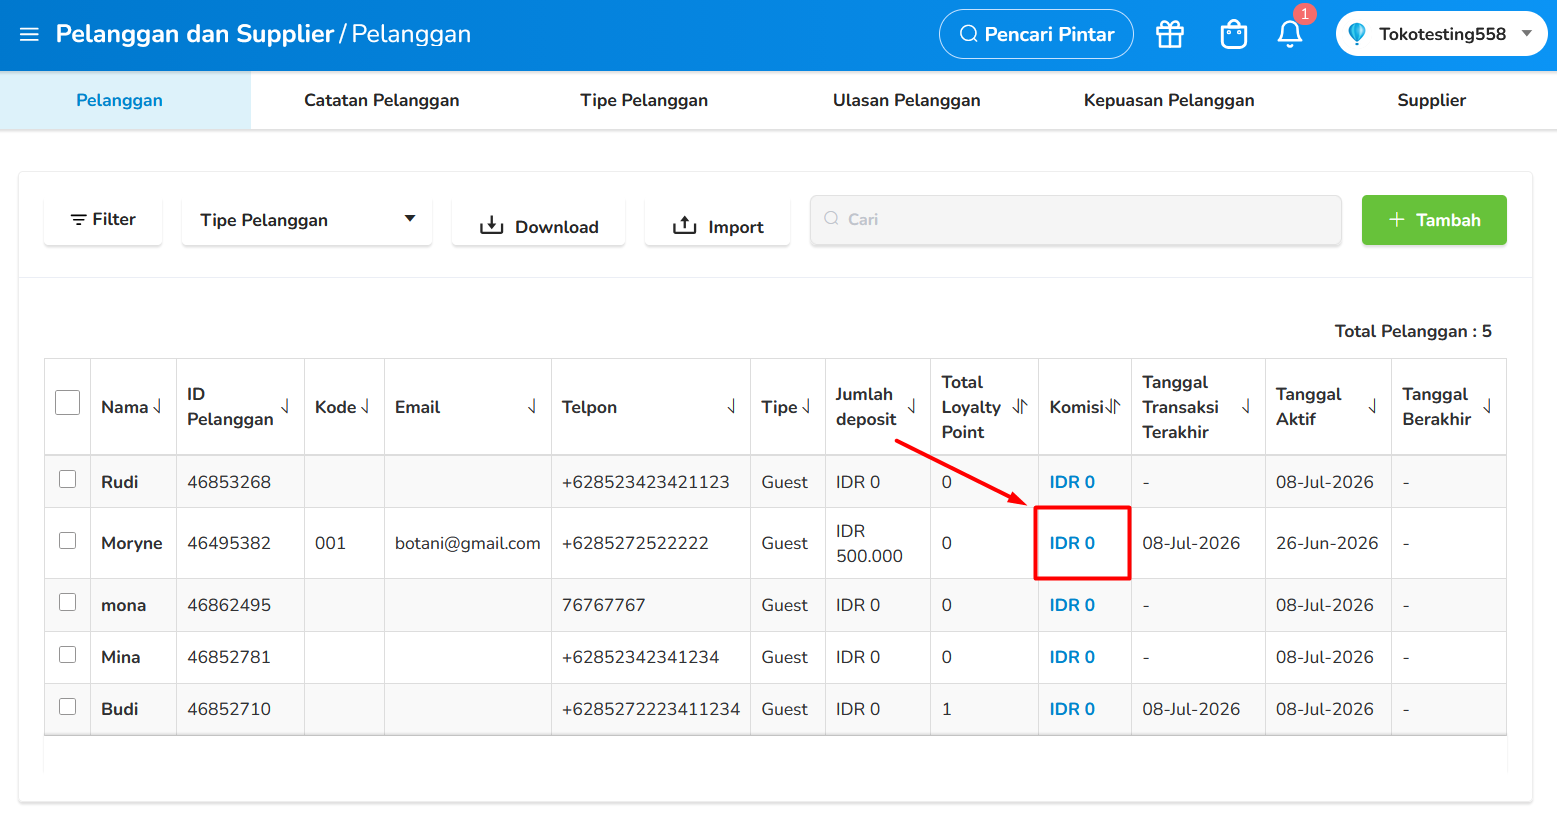Open Moryne's IDR 0 commission link

[x=1072, y=543]
